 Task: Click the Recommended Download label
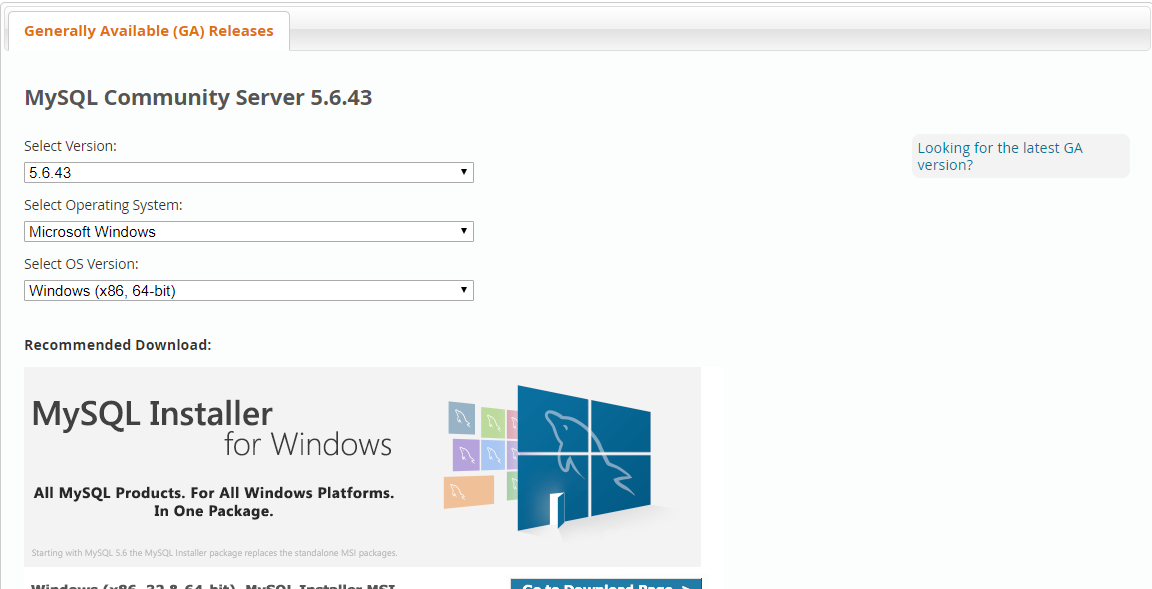(118, 345)
